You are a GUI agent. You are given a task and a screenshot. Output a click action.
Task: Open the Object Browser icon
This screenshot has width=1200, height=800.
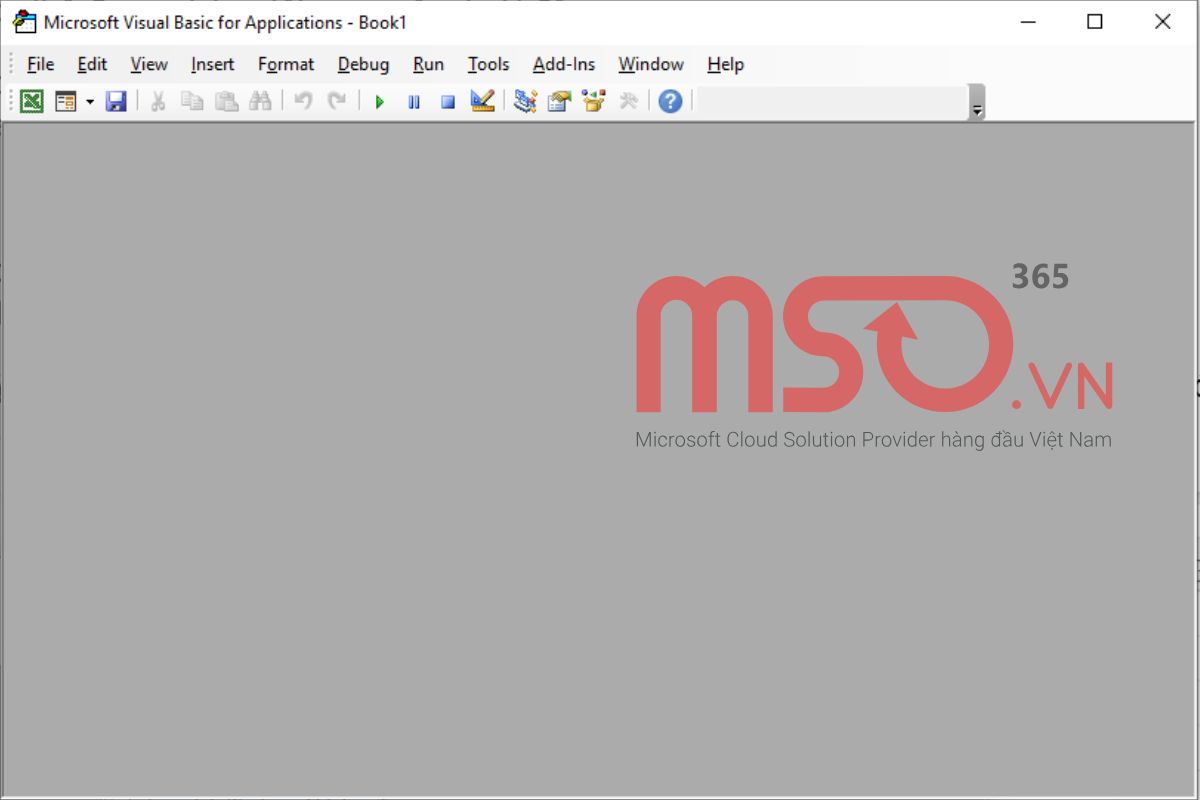594,101
